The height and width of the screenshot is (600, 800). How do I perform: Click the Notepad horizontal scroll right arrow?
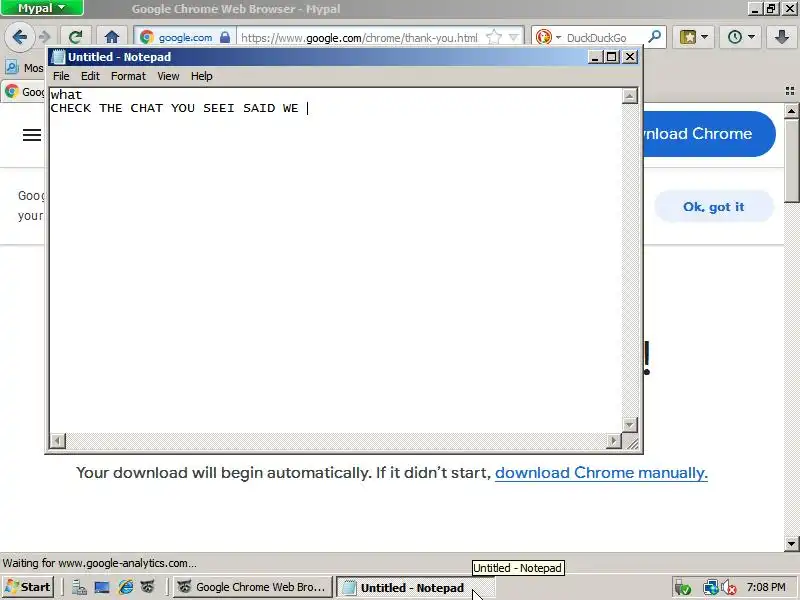click(x=614, y=441)
